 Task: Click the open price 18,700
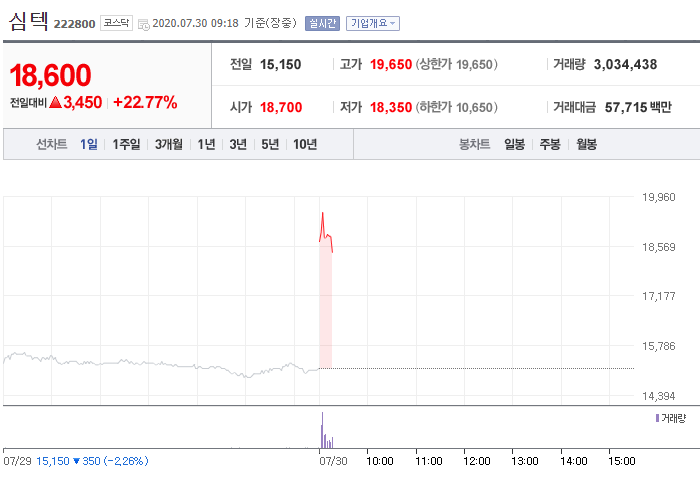point(281,107)
